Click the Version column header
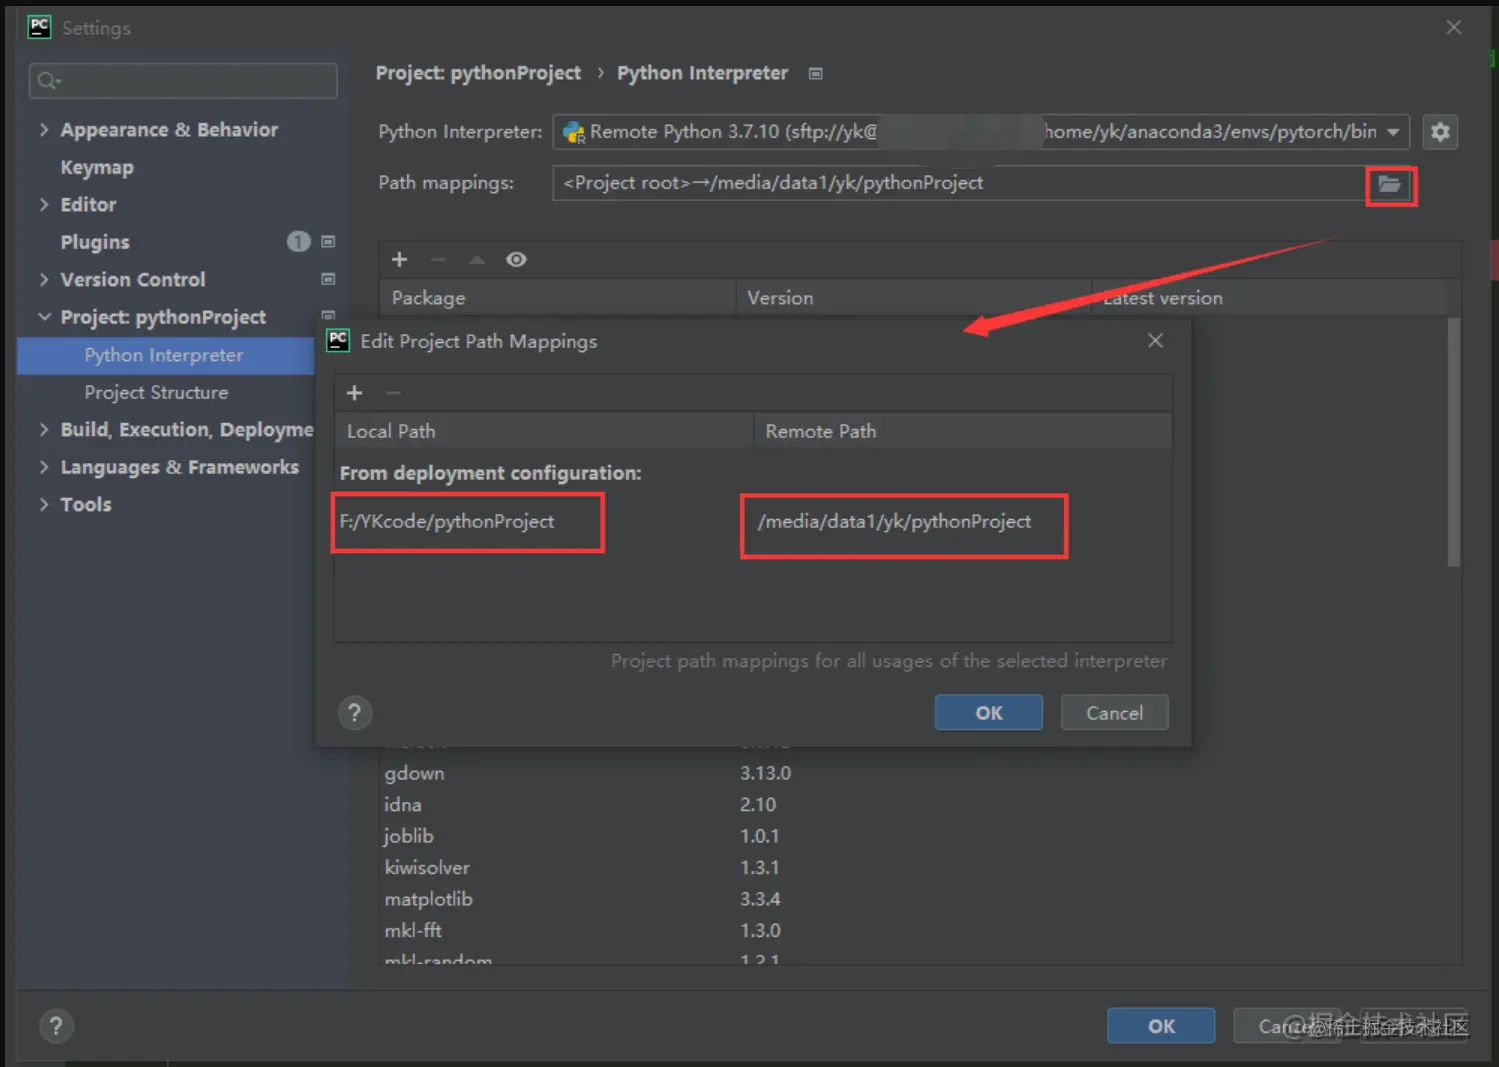The width and height of the screenshot is (1499, 1067). (x=914, y=298)
